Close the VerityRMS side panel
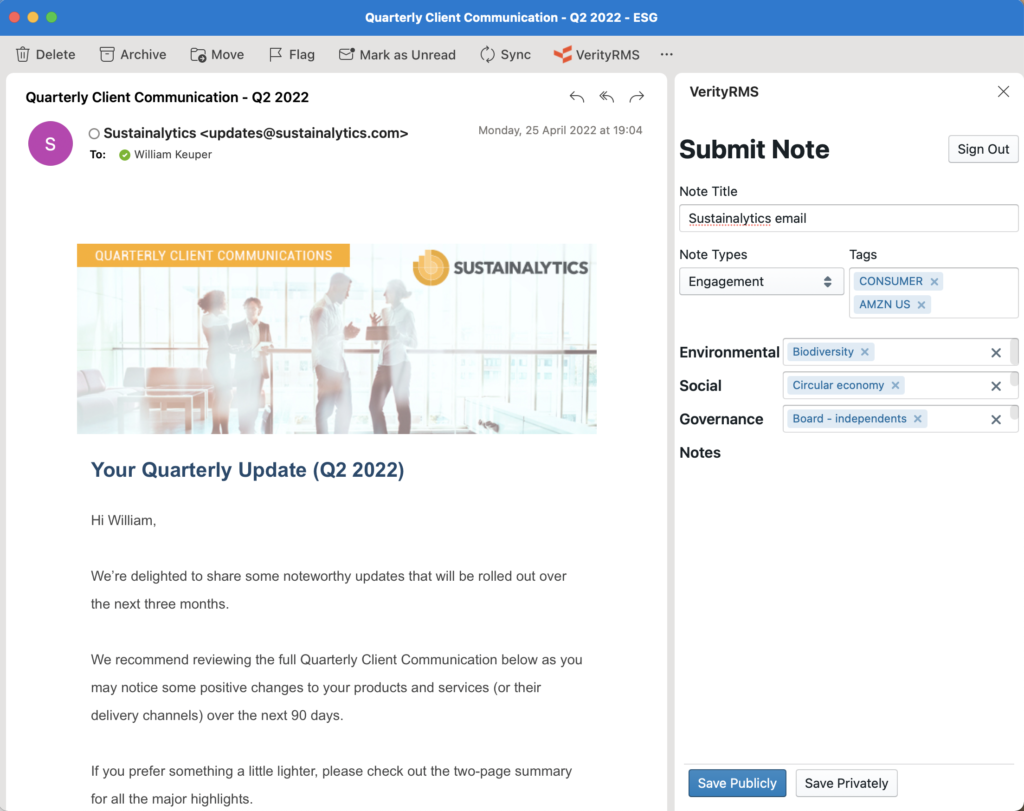1024x811 pixels. (x=1003, y=91)
